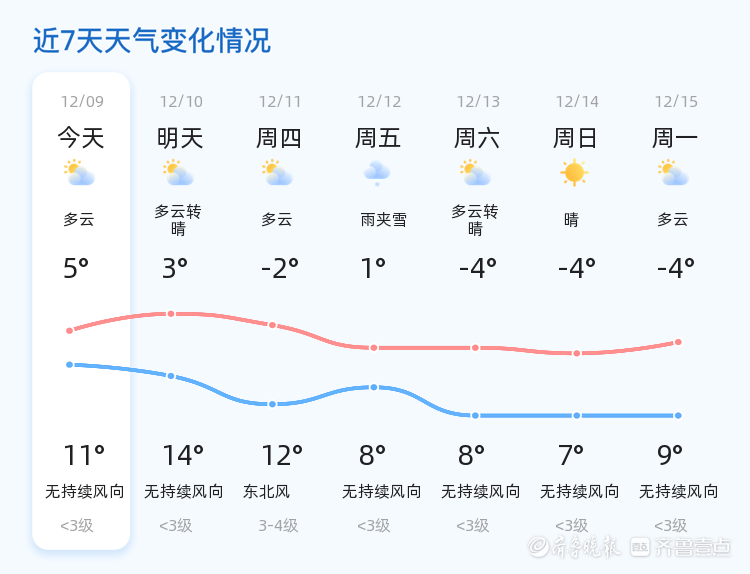Select the 周五 forecast column label
750x574 pixels.
point(378,138)
